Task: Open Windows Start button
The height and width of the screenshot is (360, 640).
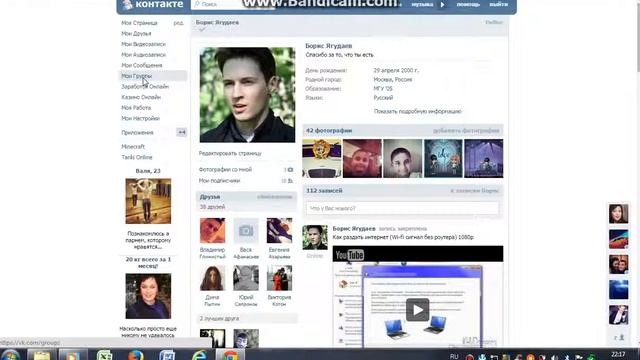Action: click(11, 355)
